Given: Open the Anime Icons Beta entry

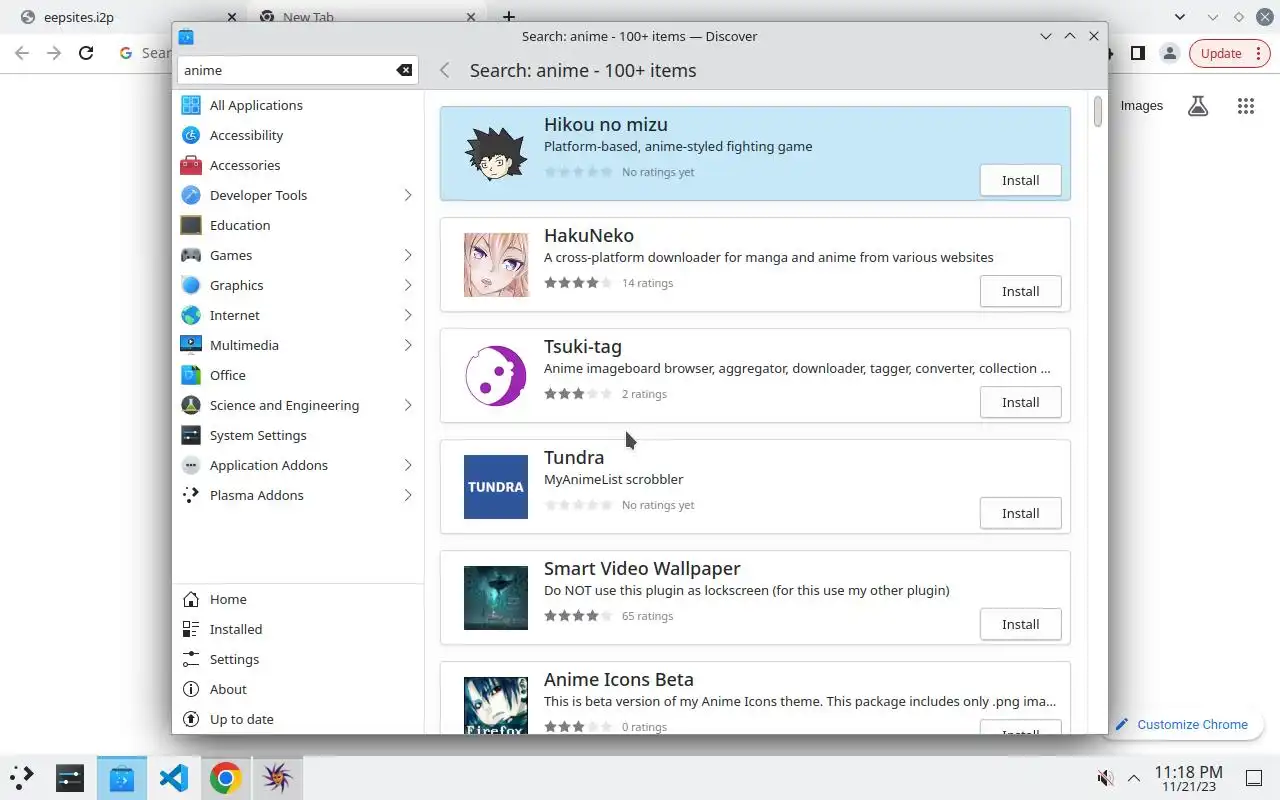Looking at the screenshot, I should [755, 698].
